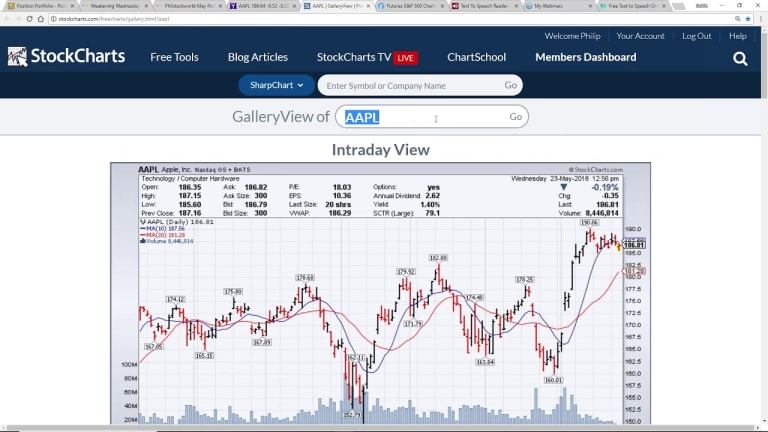Switch to Free Text to Speech tab
The width and height of the screenshot is (768, 432).
coord(633,6)
